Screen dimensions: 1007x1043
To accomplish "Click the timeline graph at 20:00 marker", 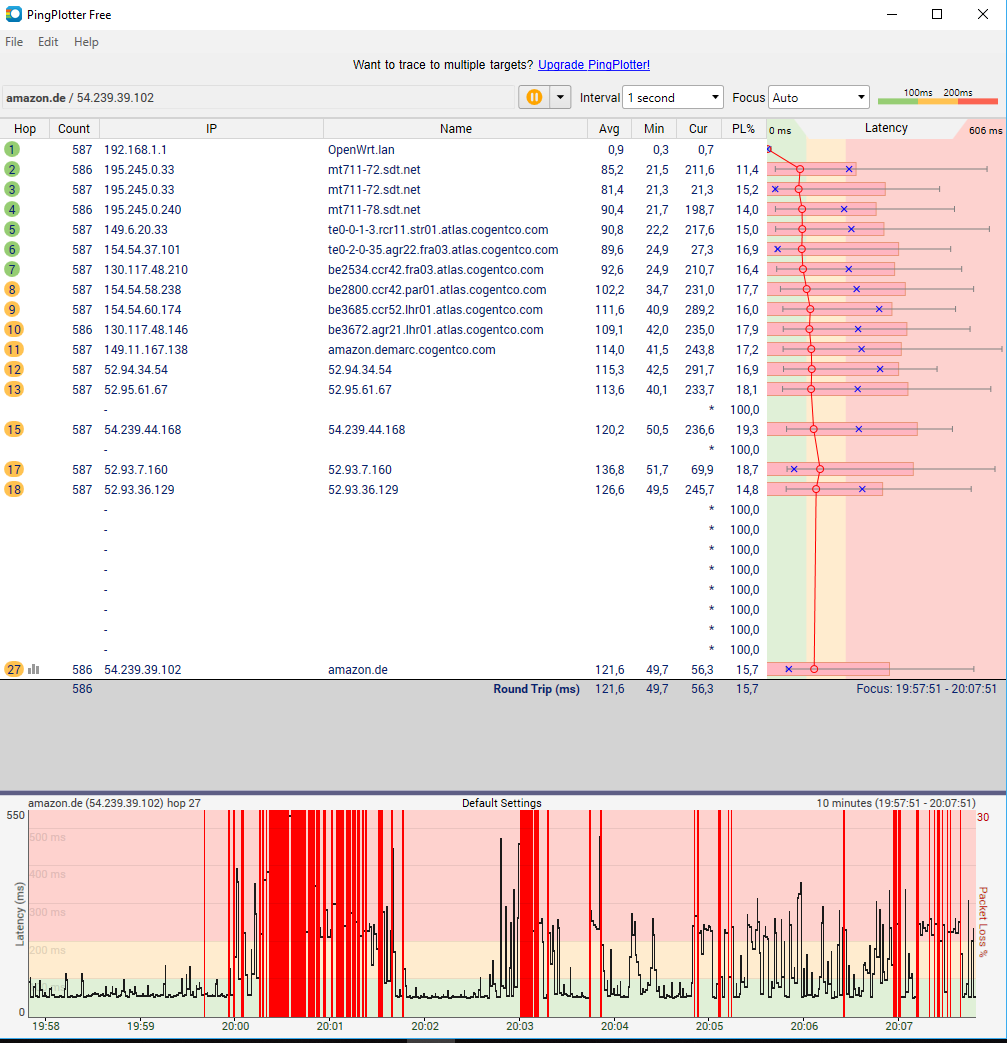I will (x=235, y=913).
